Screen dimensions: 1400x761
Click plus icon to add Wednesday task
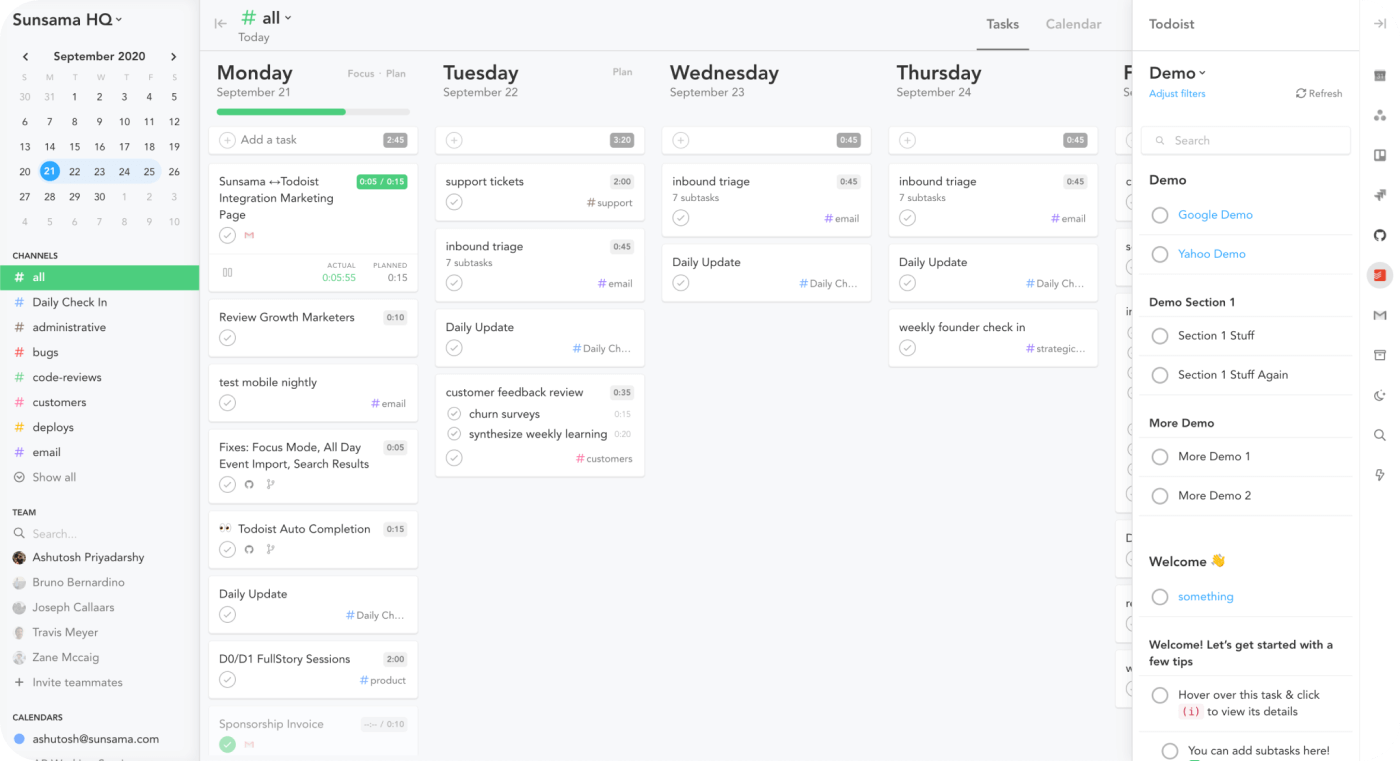681,140
